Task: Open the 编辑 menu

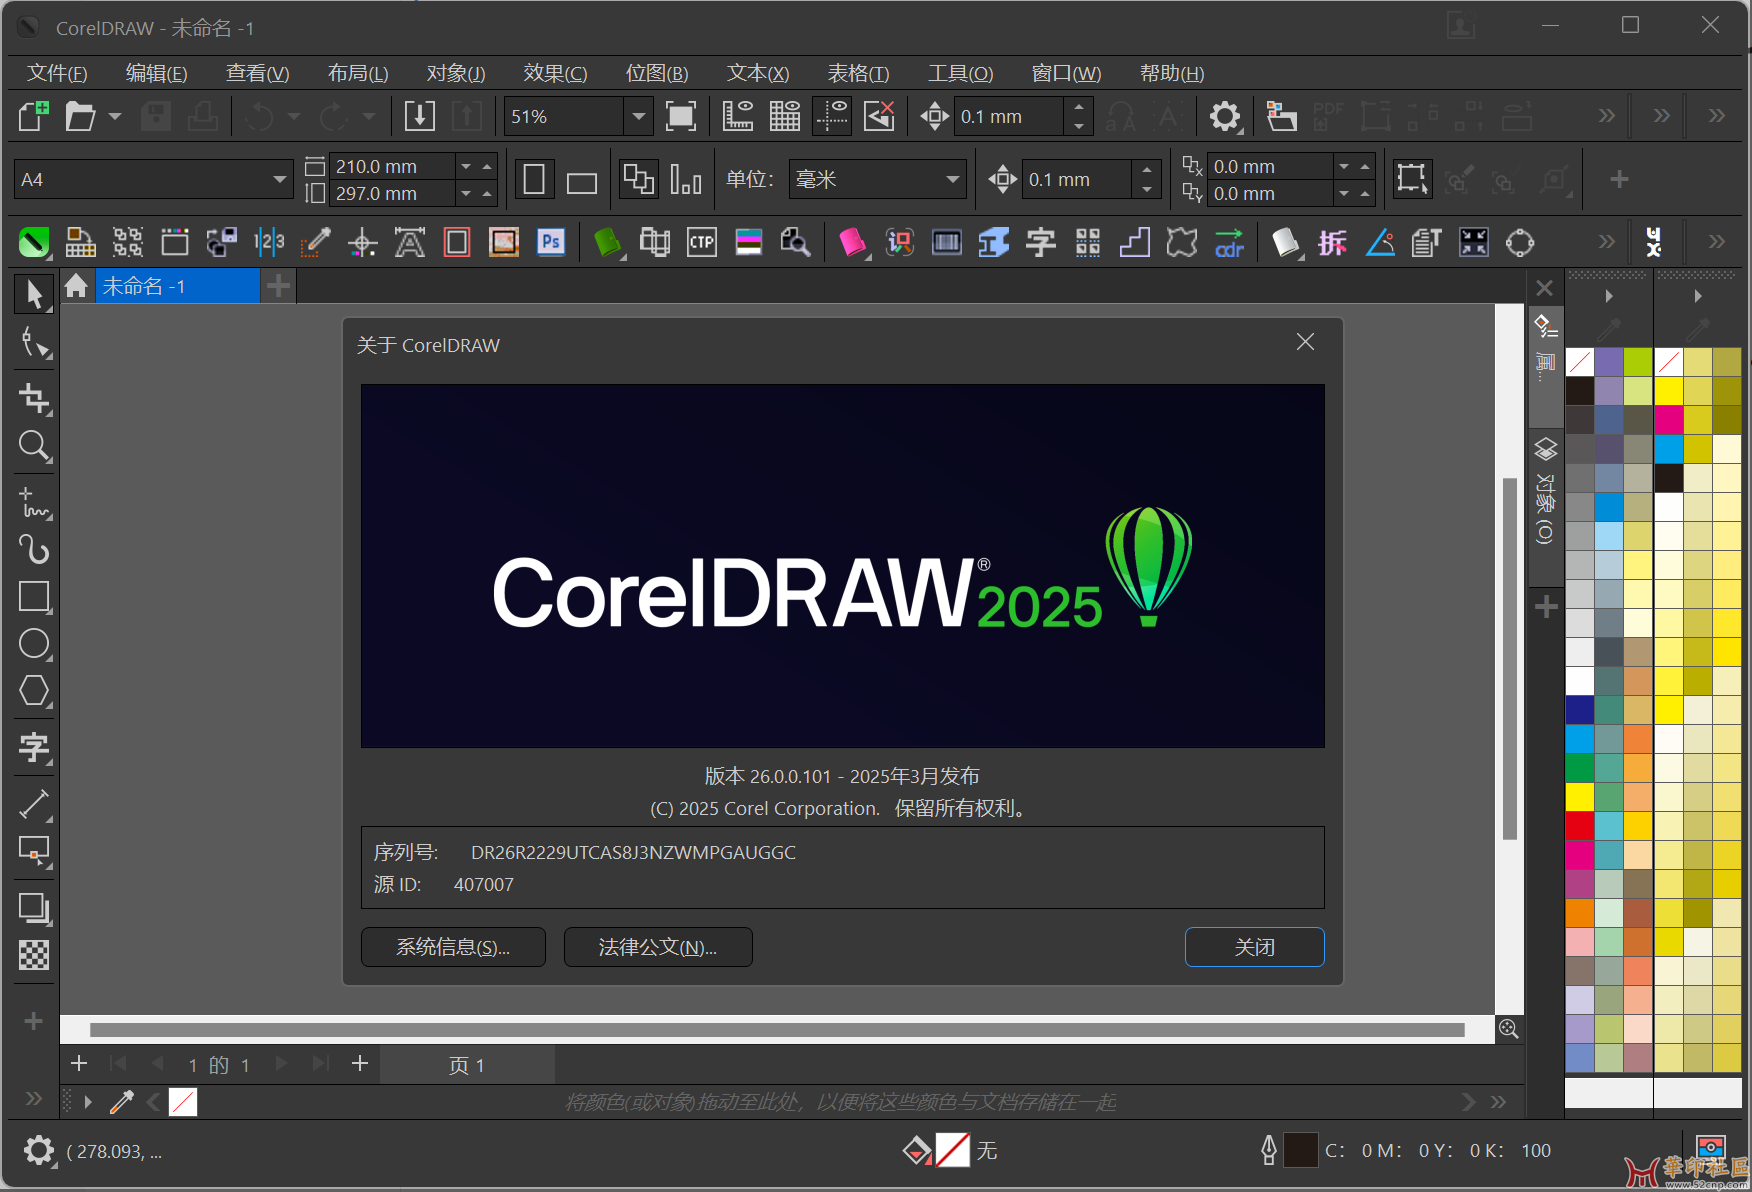Action: 156,73
